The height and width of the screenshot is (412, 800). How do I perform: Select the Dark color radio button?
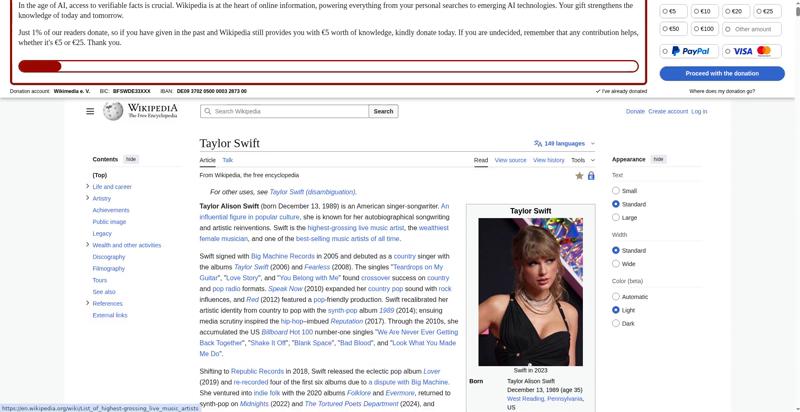[616, 323]
